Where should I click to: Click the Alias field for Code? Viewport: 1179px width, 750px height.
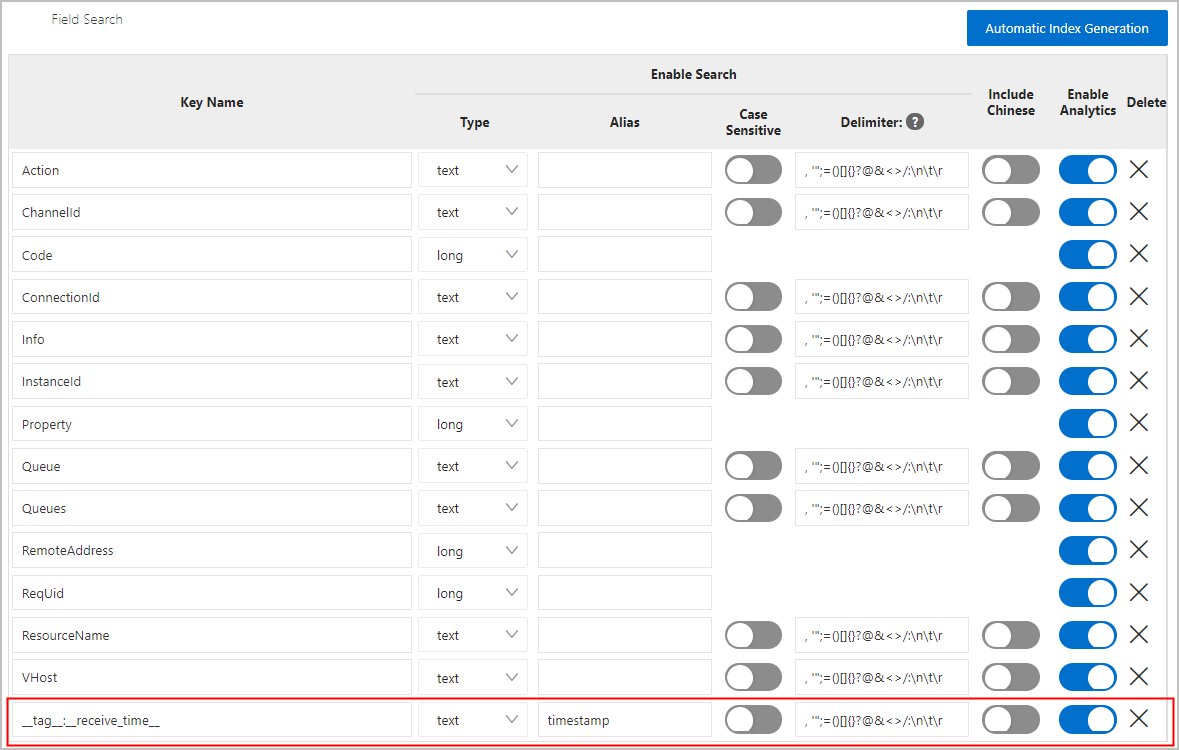click(625, 254)
